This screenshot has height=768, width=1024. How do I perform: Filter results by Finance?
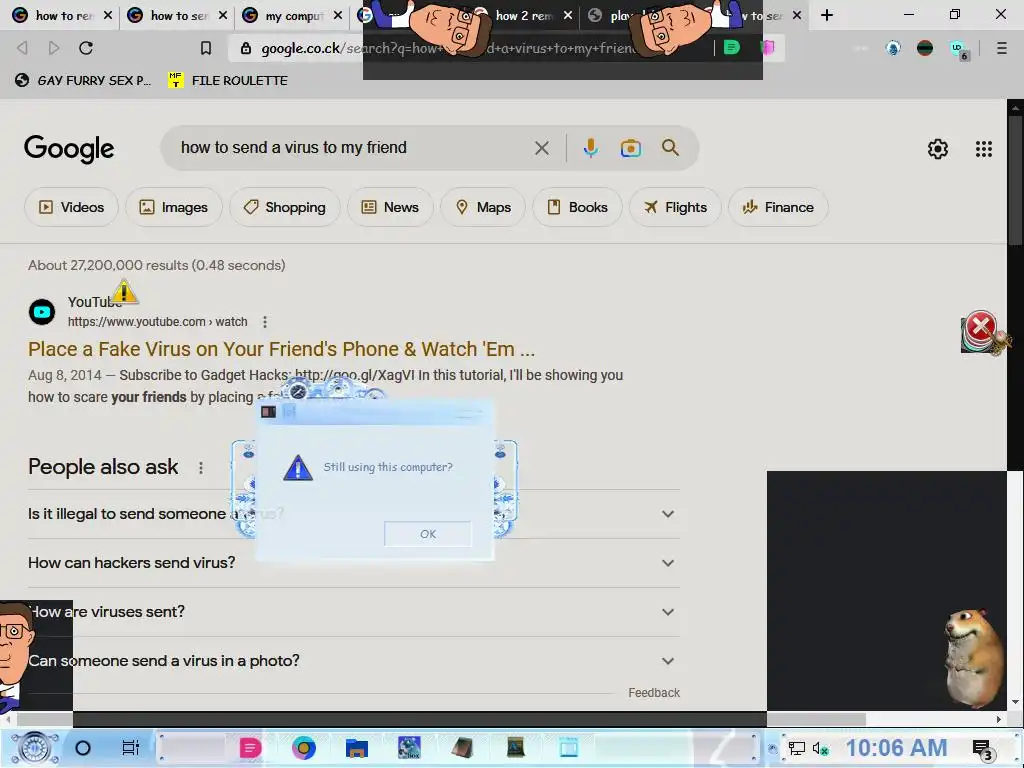[x=778, y=207]
